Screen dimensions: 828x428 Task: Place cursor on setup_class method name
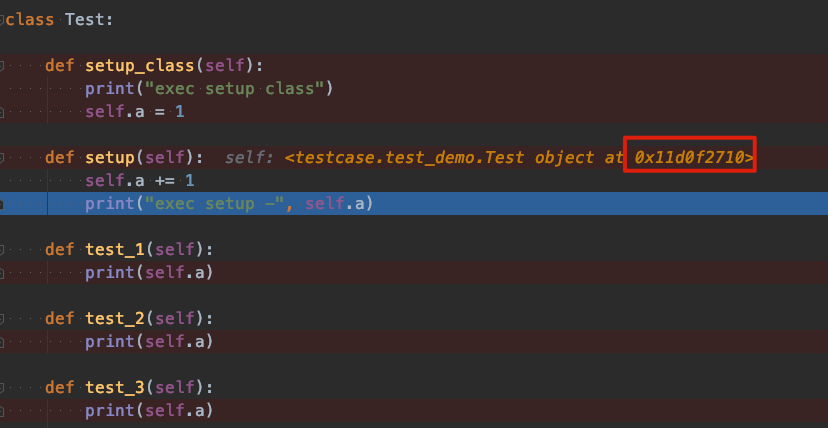(139, 66)
